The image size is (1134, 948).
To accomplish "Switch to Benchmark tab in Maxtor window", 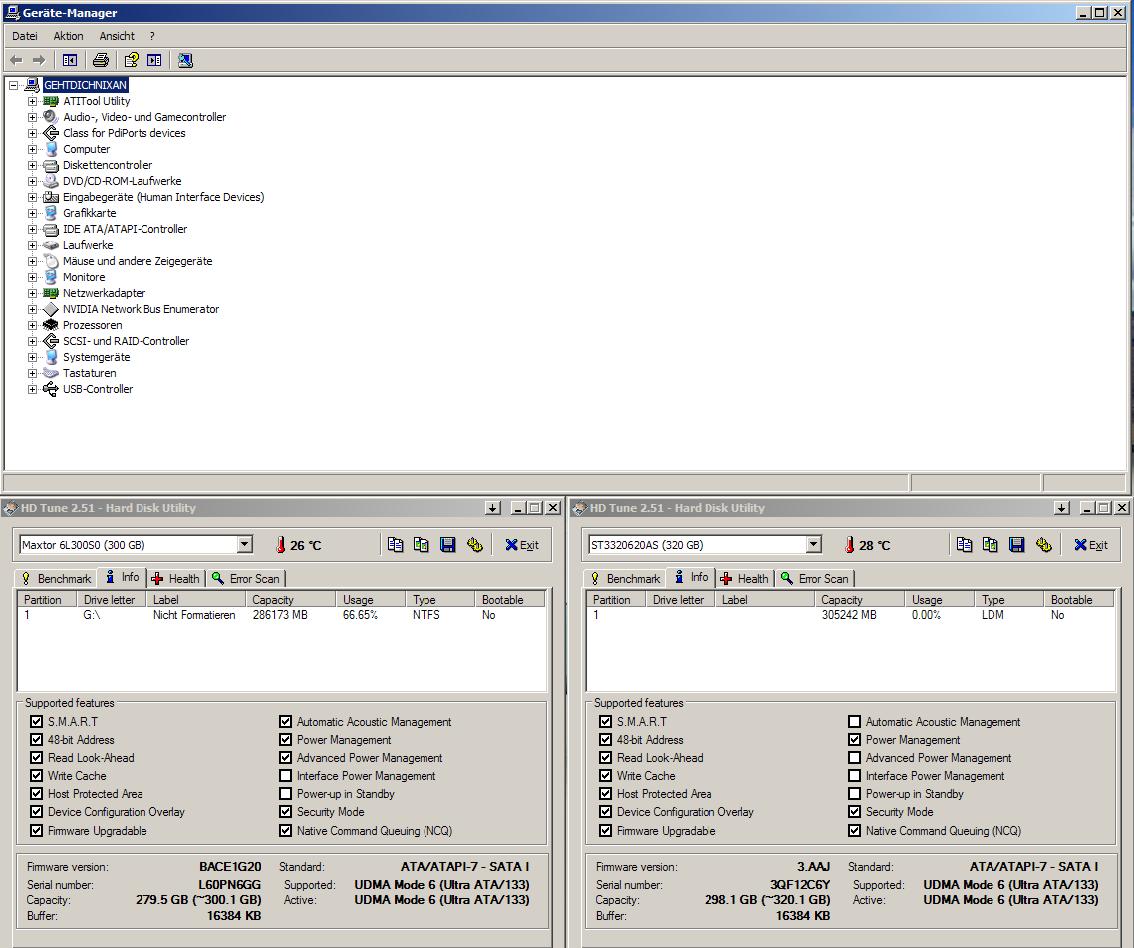I will point(56,578).
